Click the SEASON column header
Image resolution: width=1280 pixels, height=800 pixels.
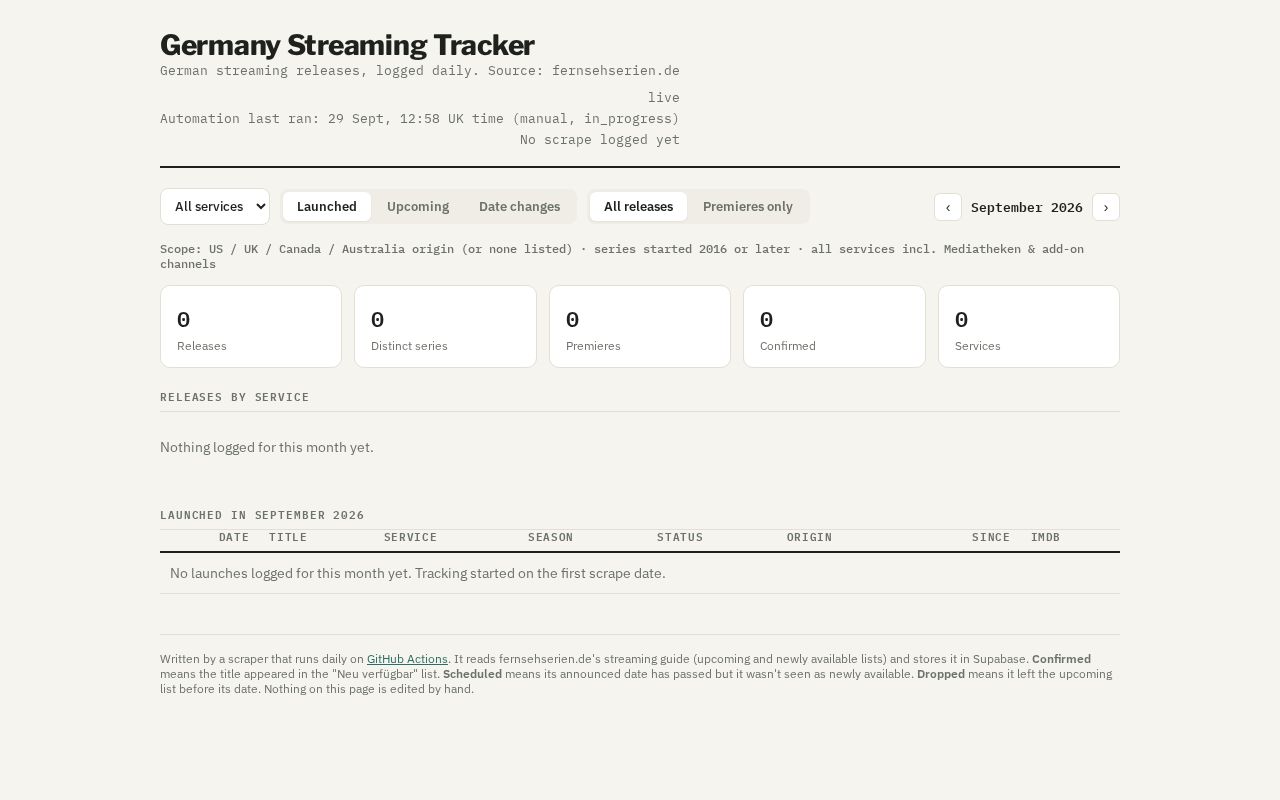(550, 537)
